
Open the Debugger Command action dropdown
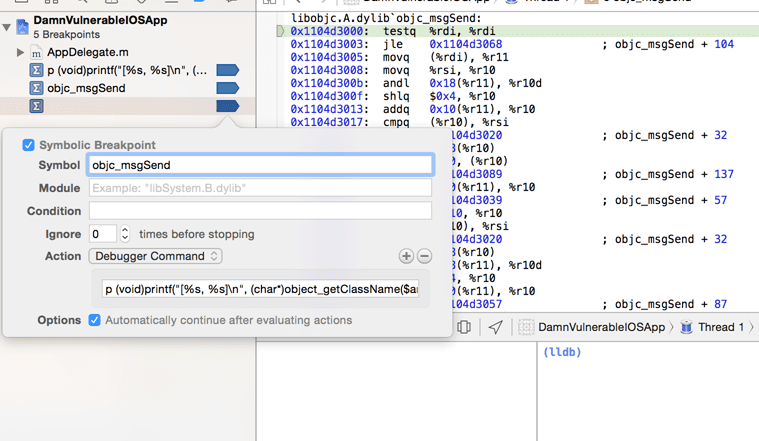point(155,257)
